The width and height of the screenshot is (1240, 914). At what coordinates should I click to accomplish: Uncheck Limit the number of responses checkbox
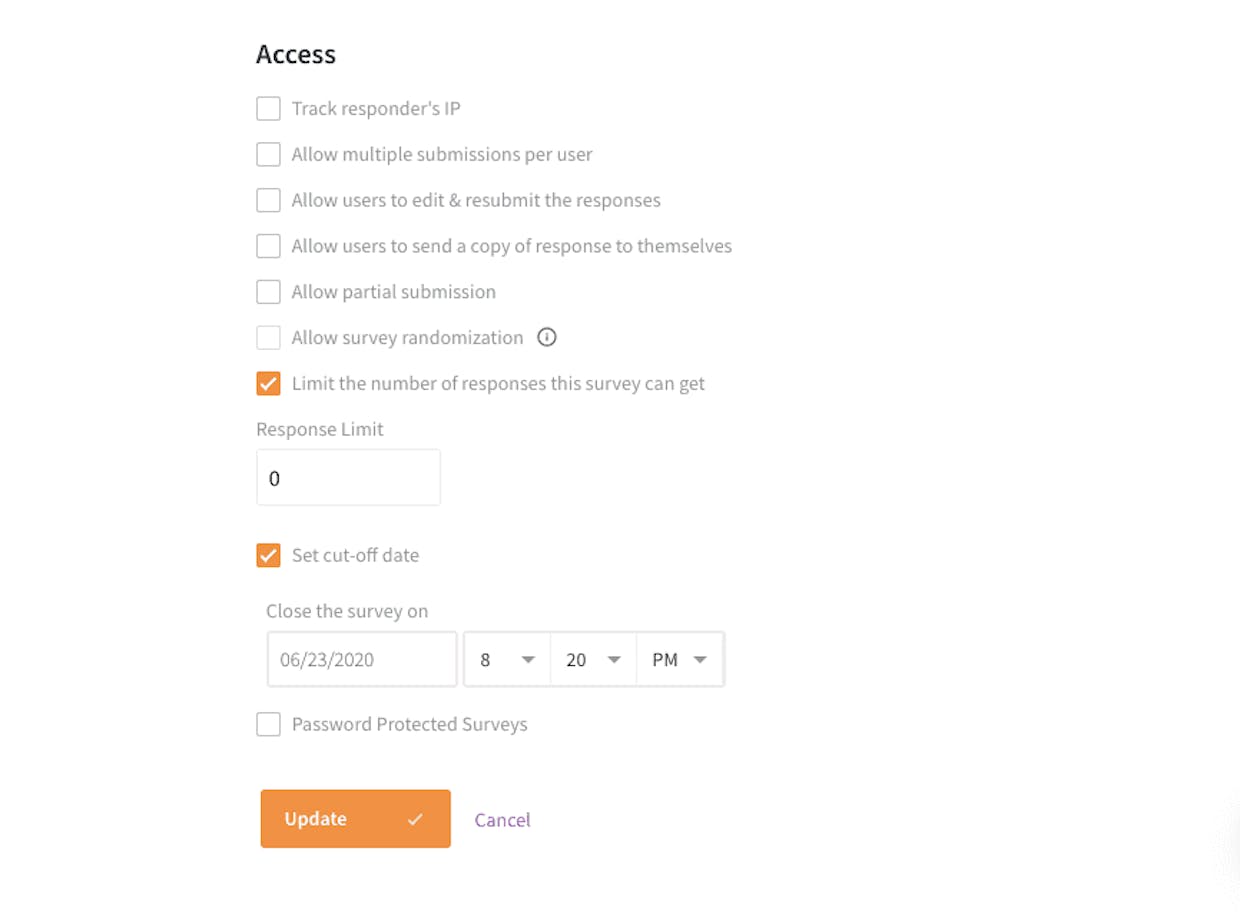(268, 384)
